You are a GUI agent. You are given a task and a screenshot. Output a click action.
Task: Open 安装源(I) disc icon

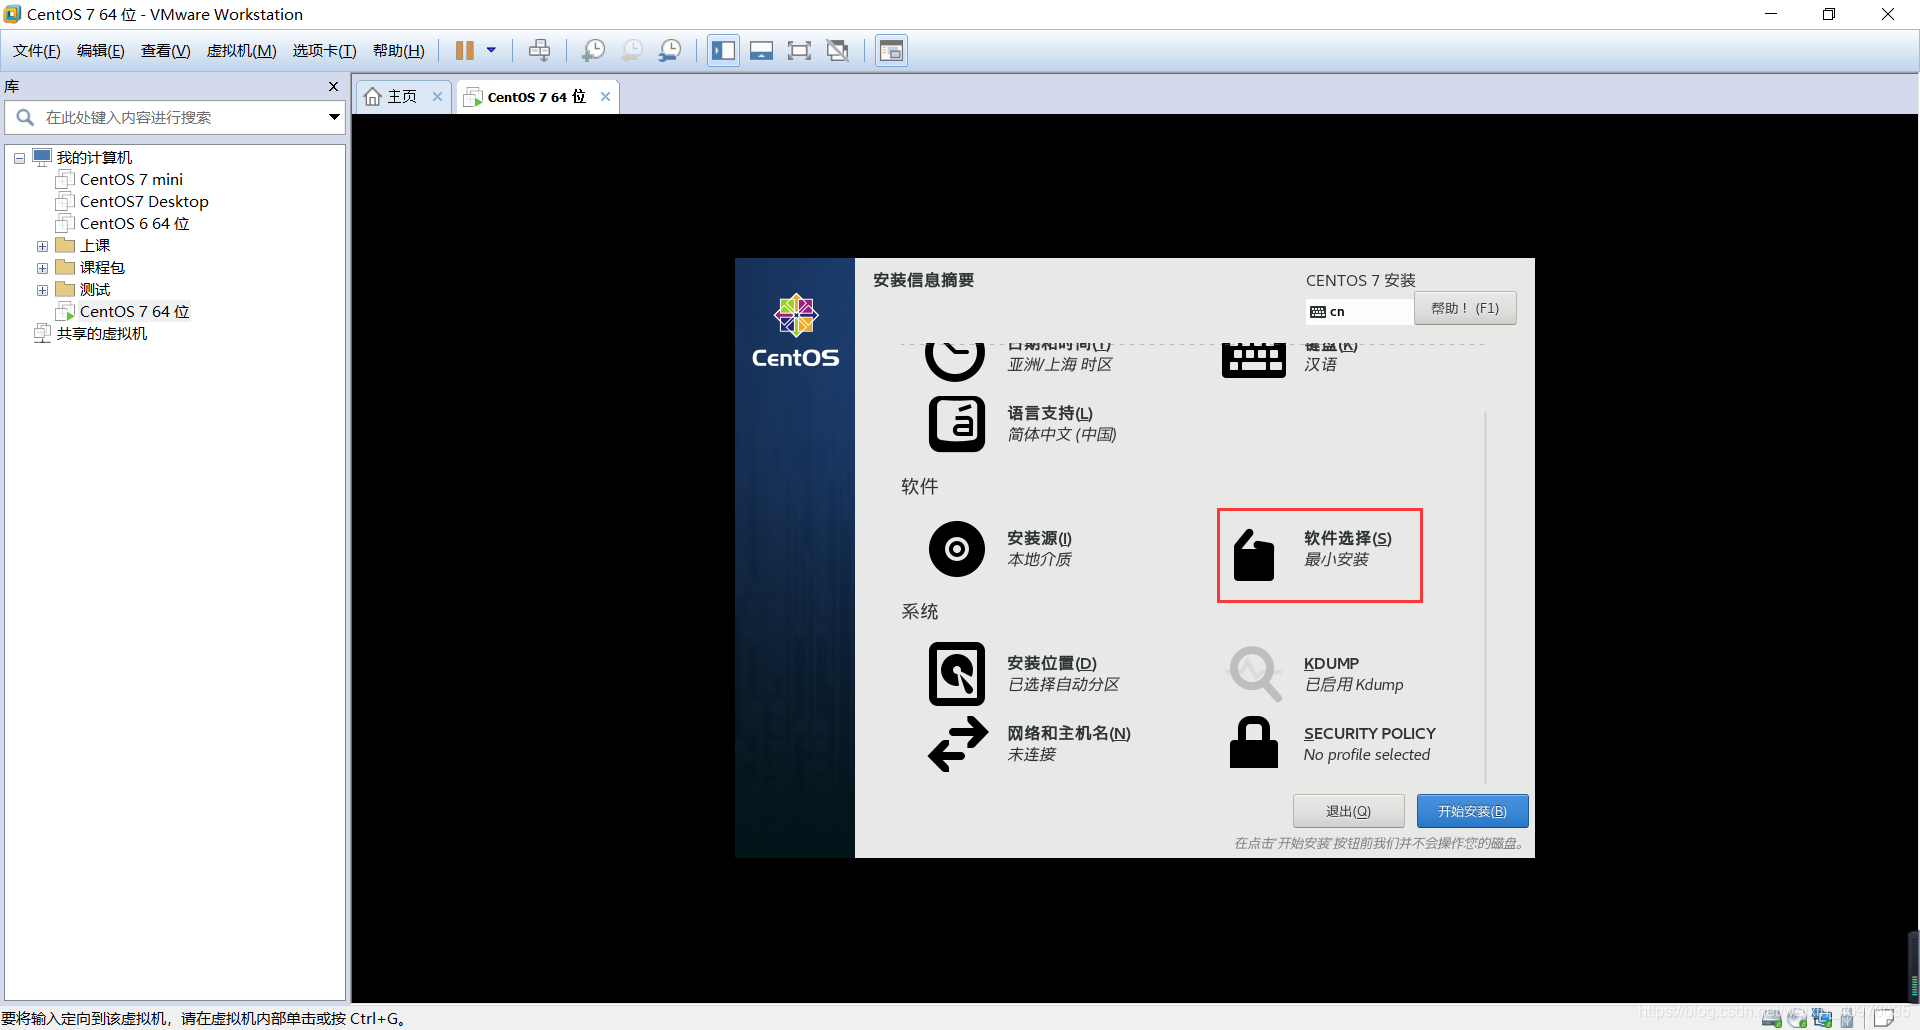click(x=957, y=549)
